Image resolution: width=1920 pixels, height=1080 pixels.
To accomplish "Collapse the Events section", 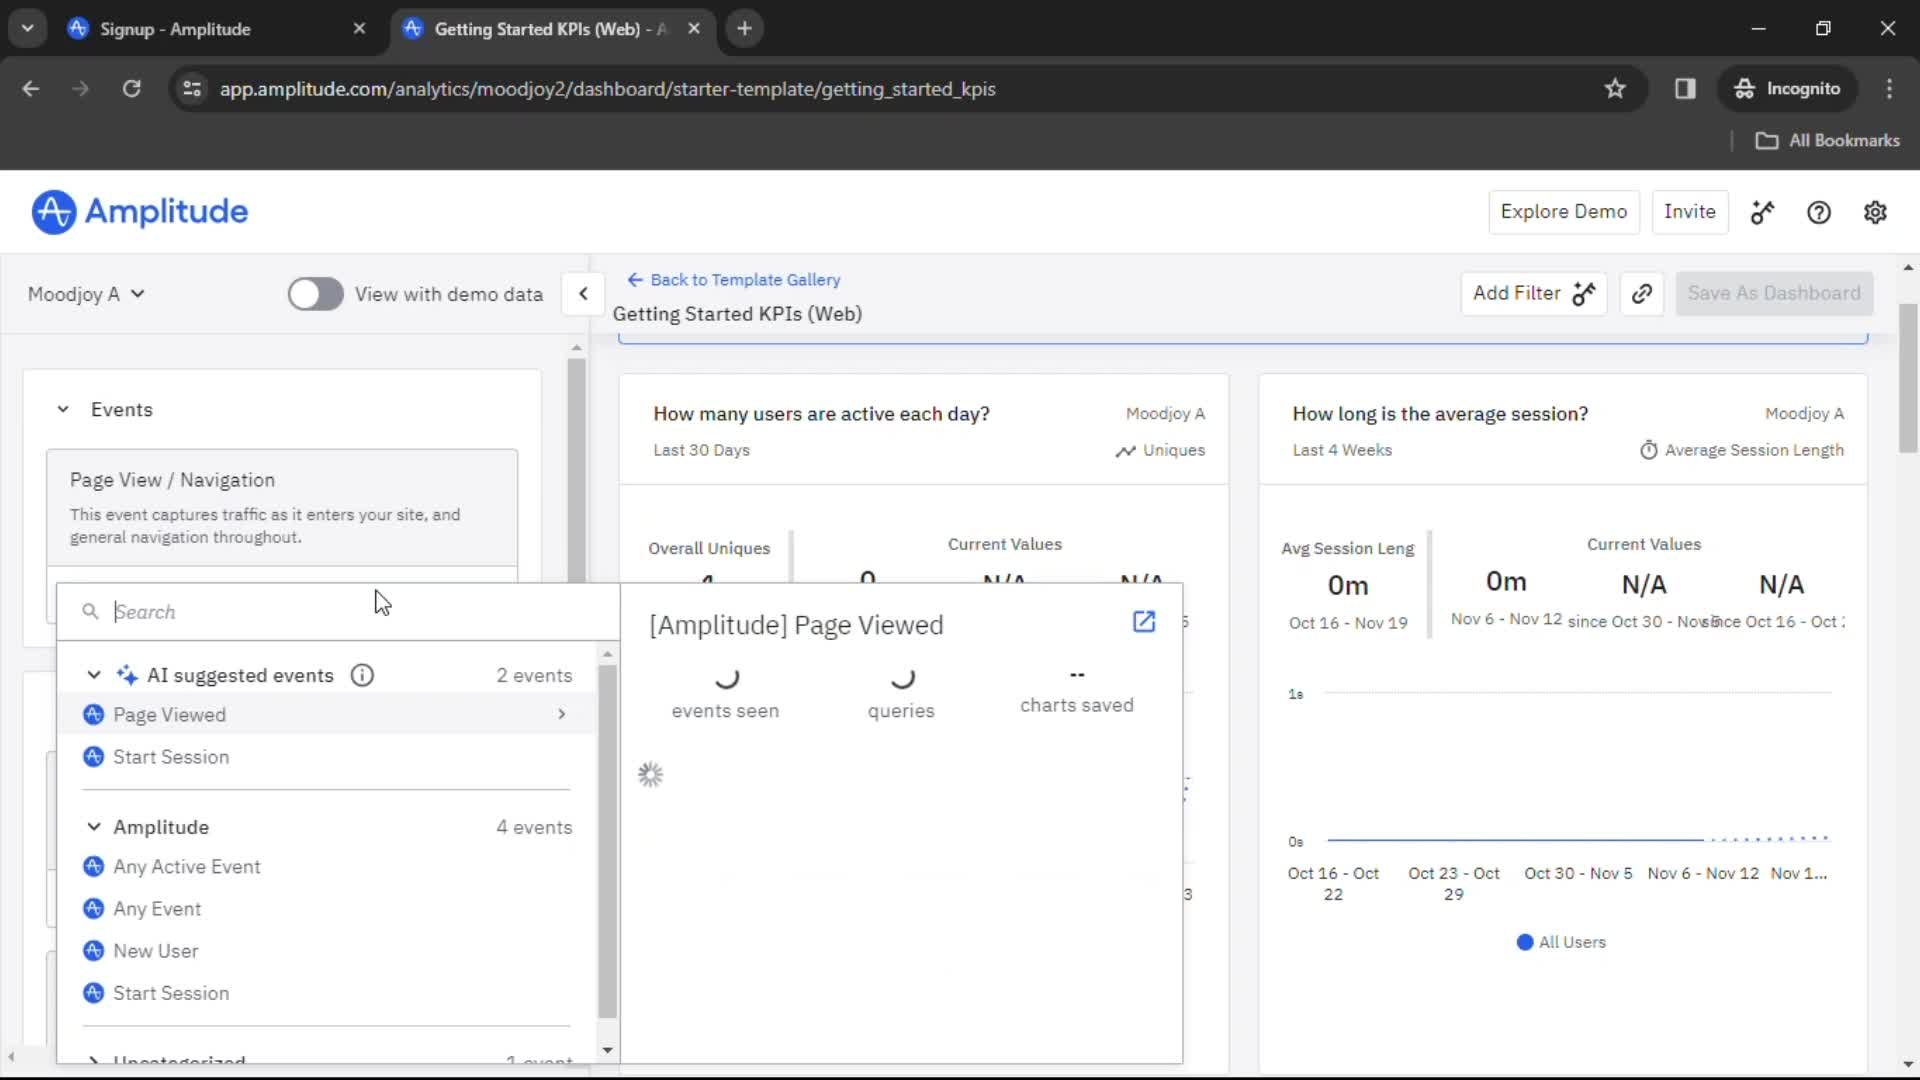I will point(63,409).
